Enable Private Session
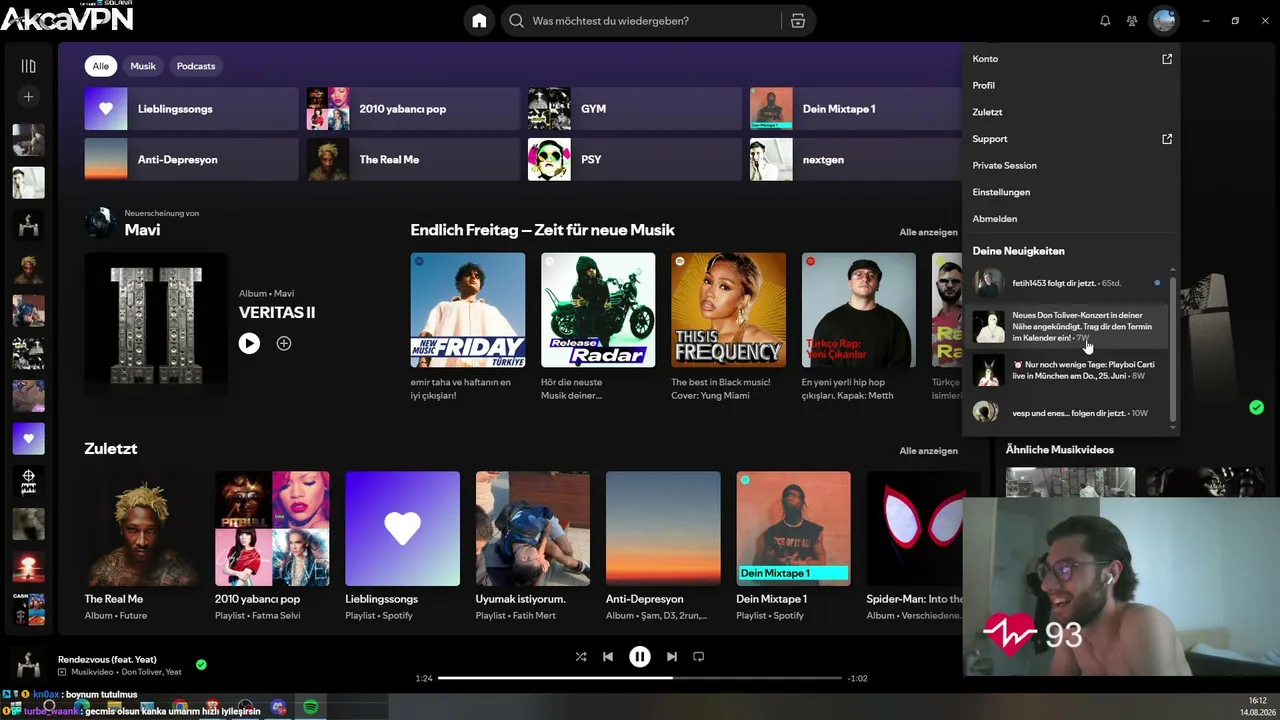This screenshot has width=1280, height=720. tap(1070, 165)
